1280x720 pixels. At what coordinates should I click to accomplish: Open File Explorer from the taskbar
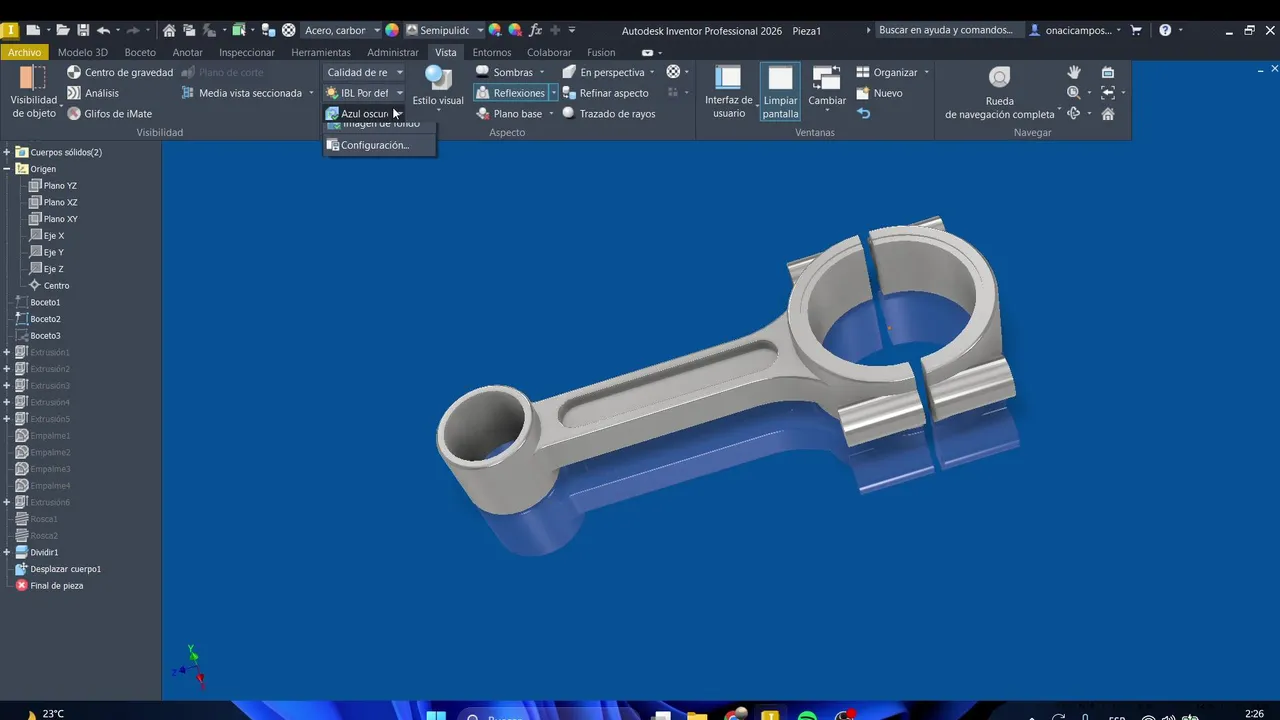tap(697, 715)
